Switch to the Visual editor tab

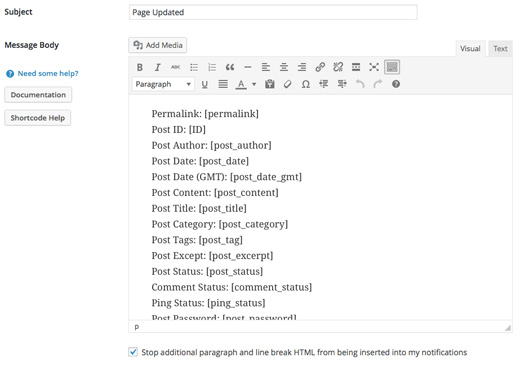[470, 49]
